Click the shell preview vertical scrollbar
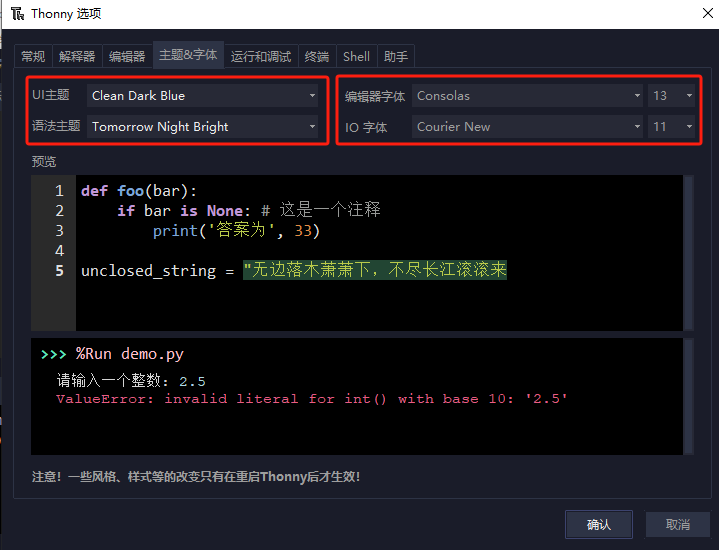Image resolution: width=719 pixels, height=550 pixels. click(x=688, y=397)
